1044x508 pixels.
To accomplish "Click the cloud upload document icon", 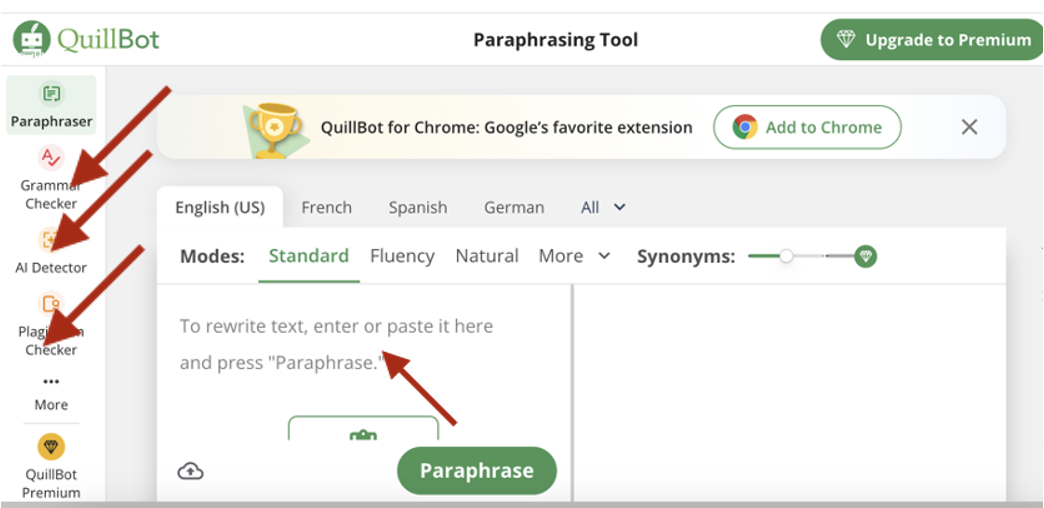I will pos(190,471).
